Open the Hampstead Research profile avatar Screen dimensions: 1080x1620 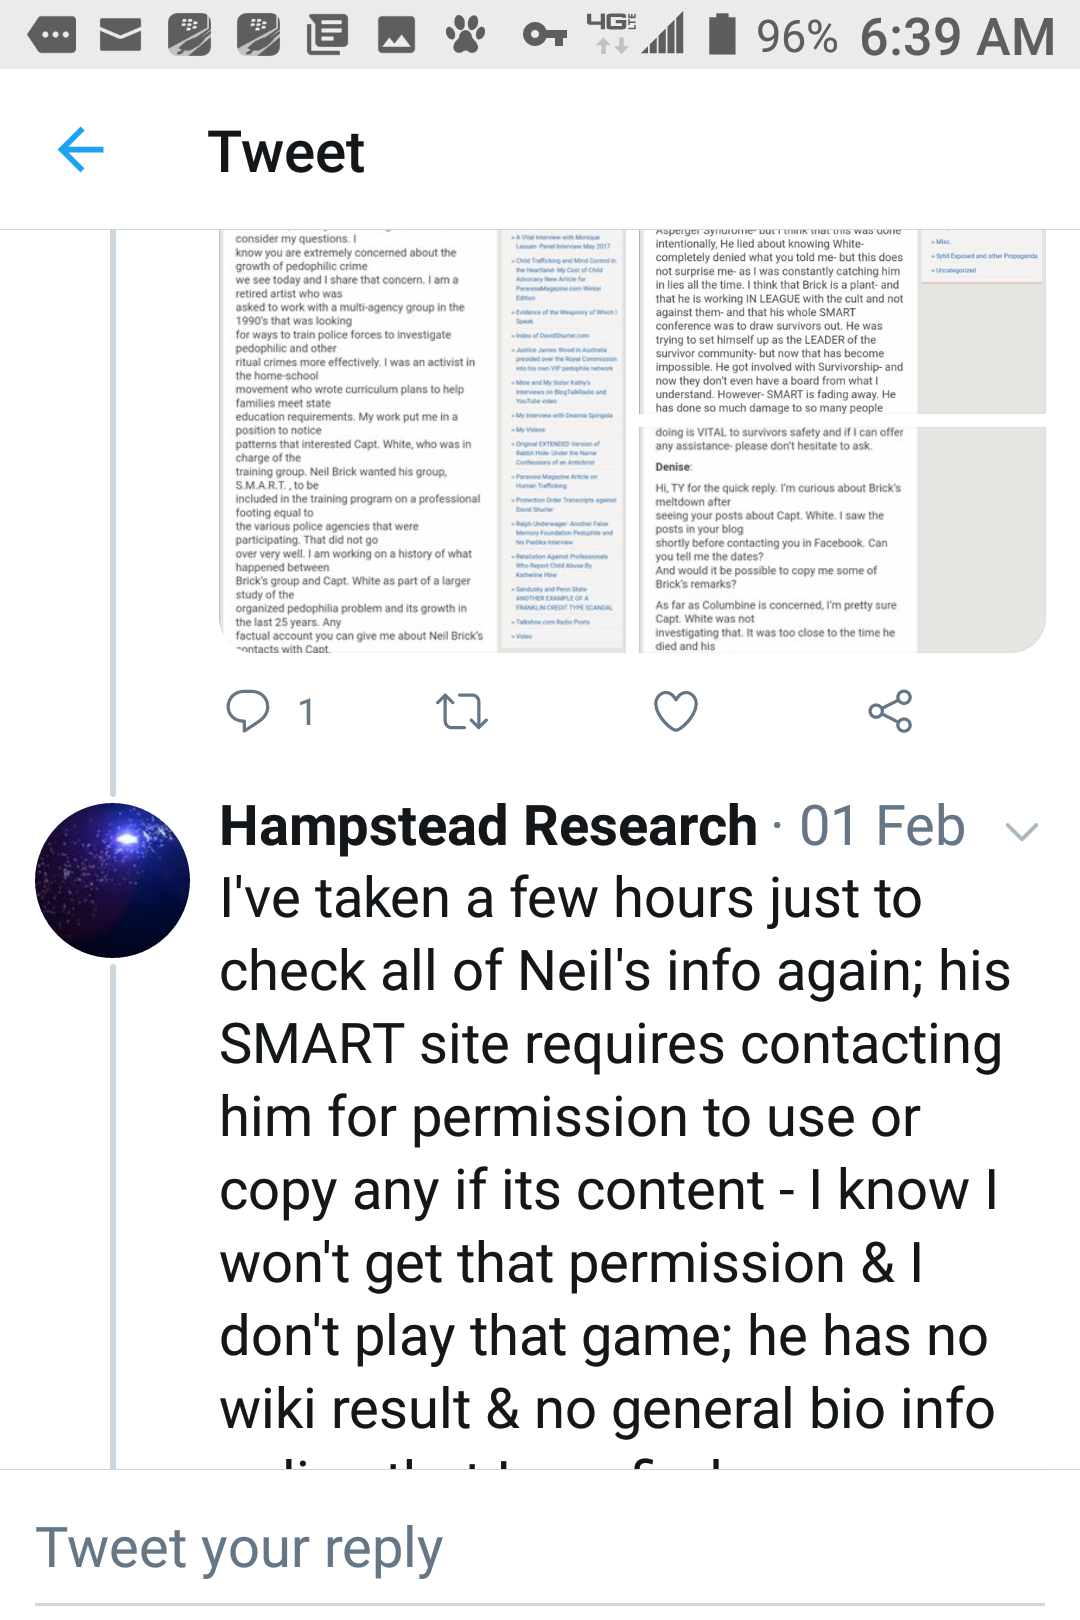coord(112,880)
